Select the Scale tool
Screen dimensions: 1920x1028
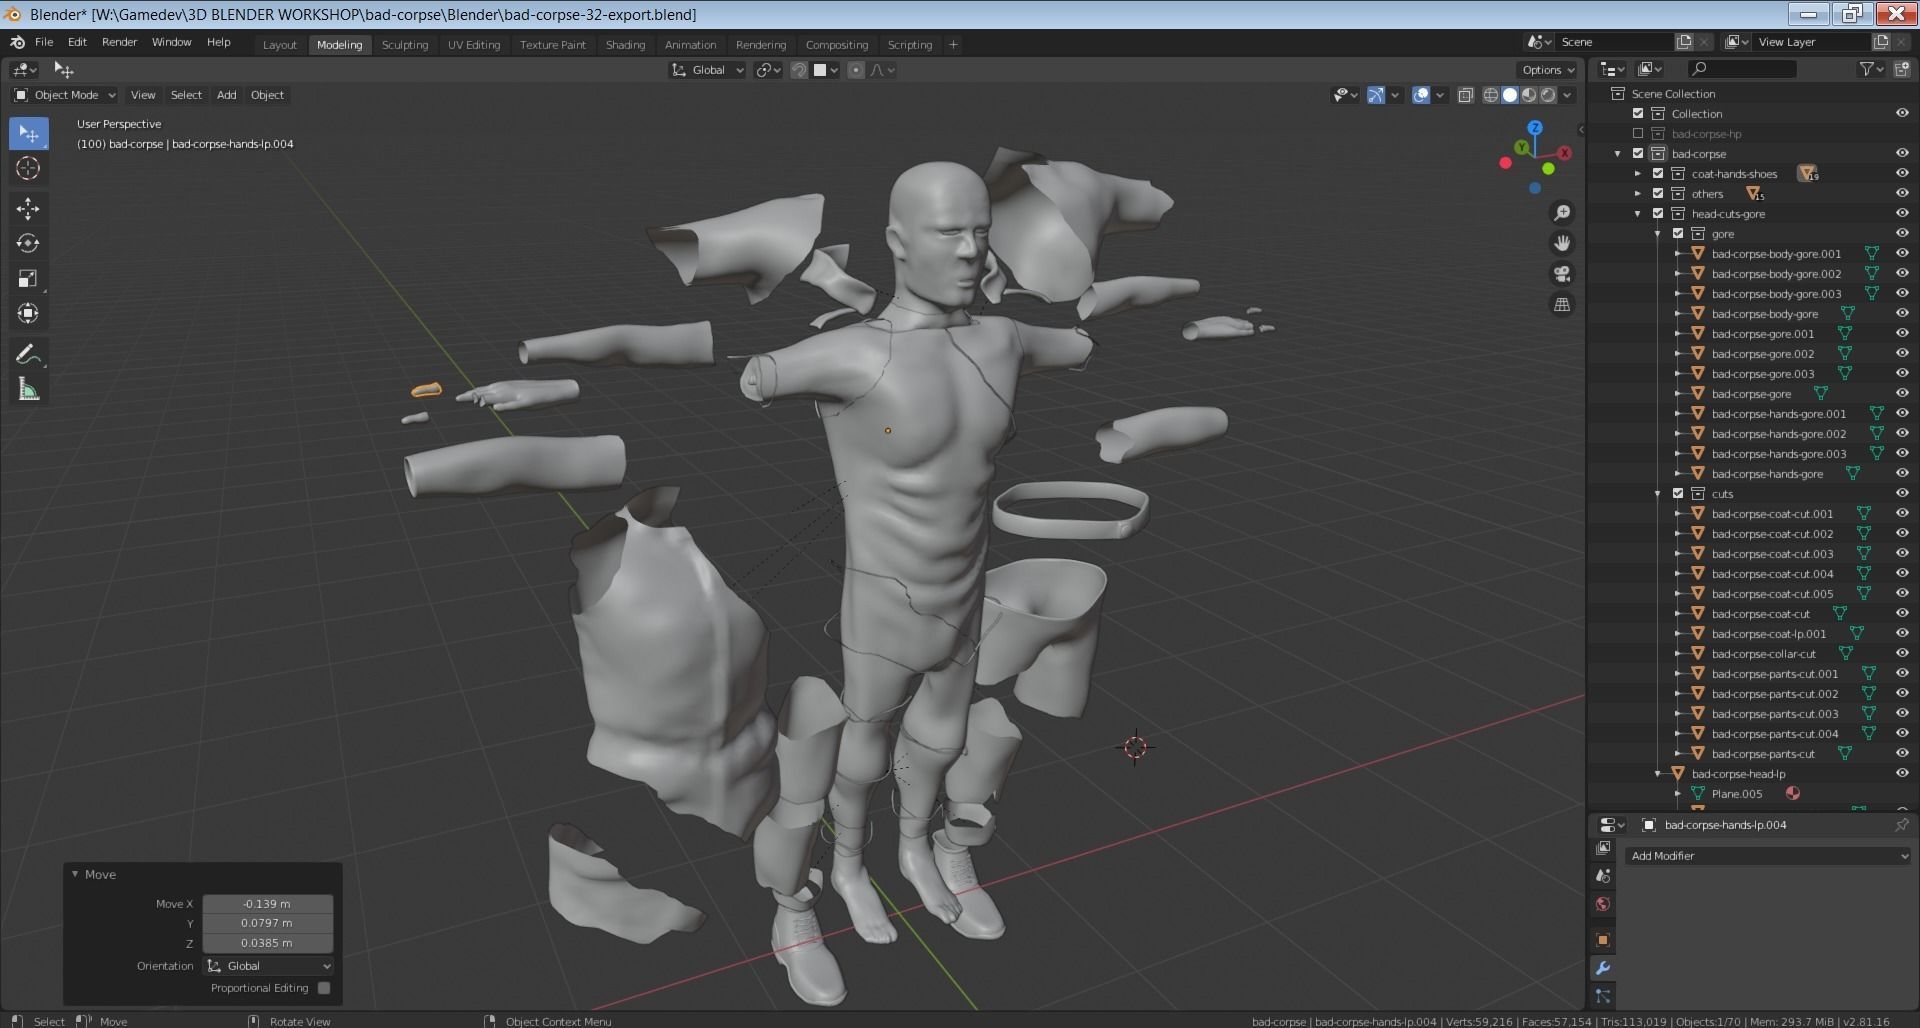coord(28,278)
